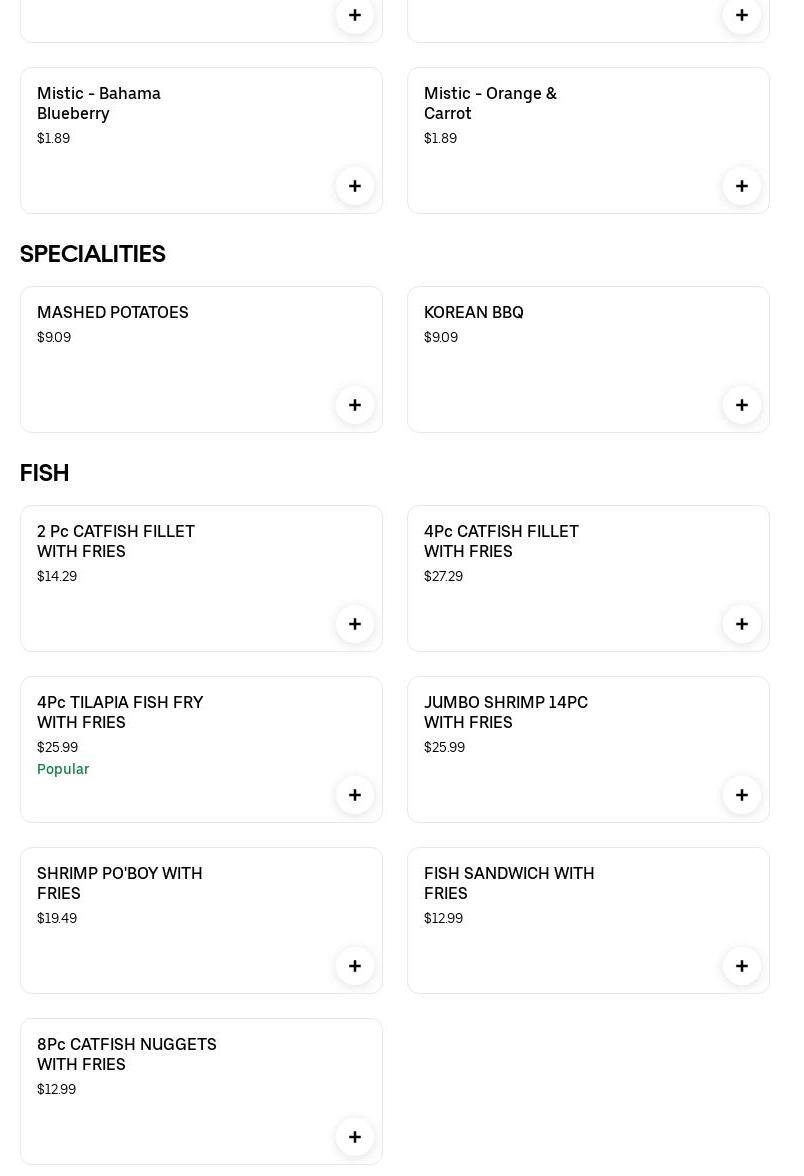Add MASHED POTATOES using plus icon
The width and height of the screenshot is (804, 1176).
355,405
